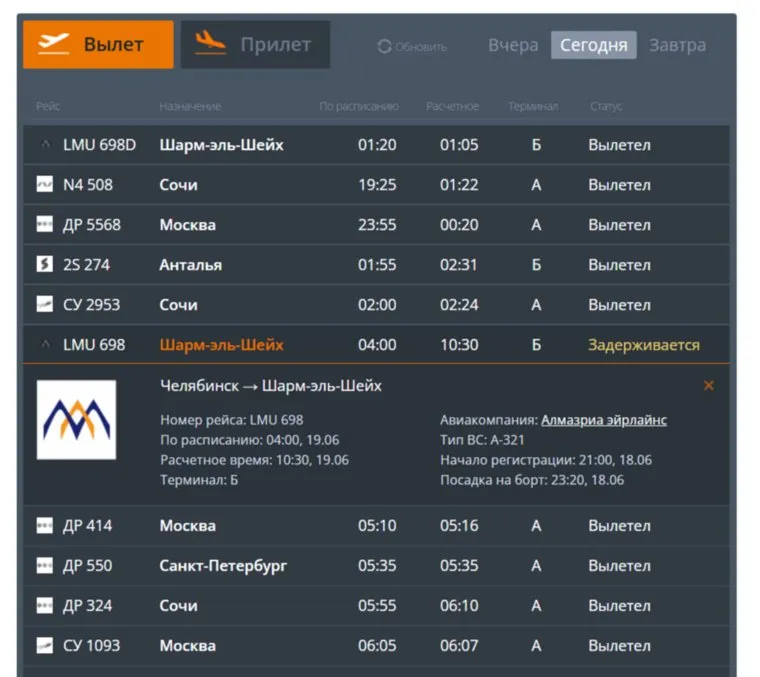Click airline icon beside ДР 414 flight
The image size is (760, 677).
[45, 526]
